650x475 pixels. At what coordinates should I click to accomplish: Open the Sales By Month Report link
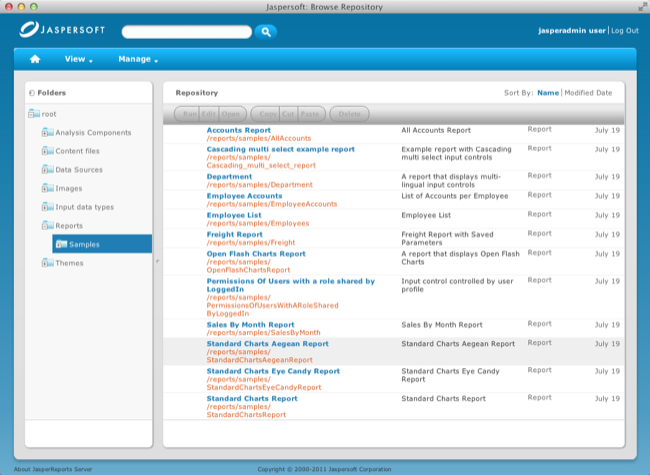coord(250,325)
